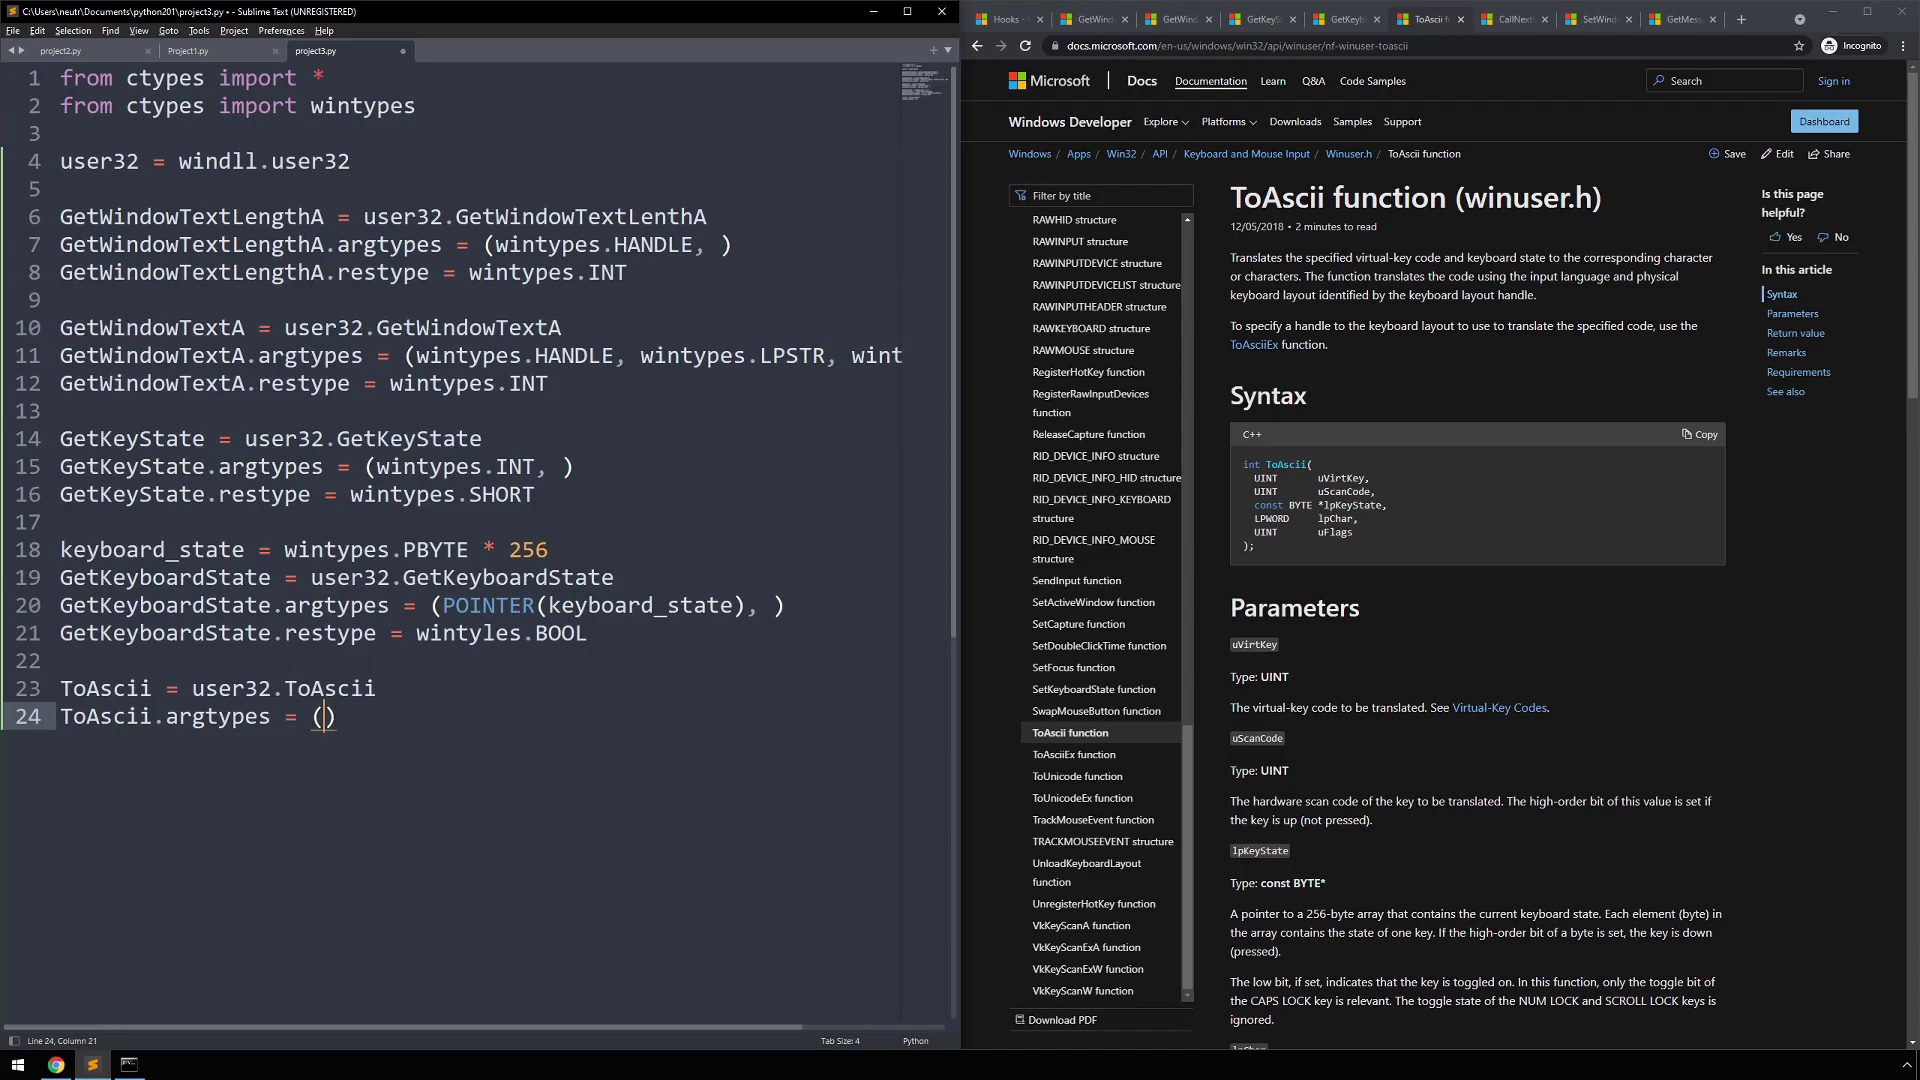The image size is (1920, 1080).
Task: Bookmark this page with the star icon
Action: [1799, 46]
